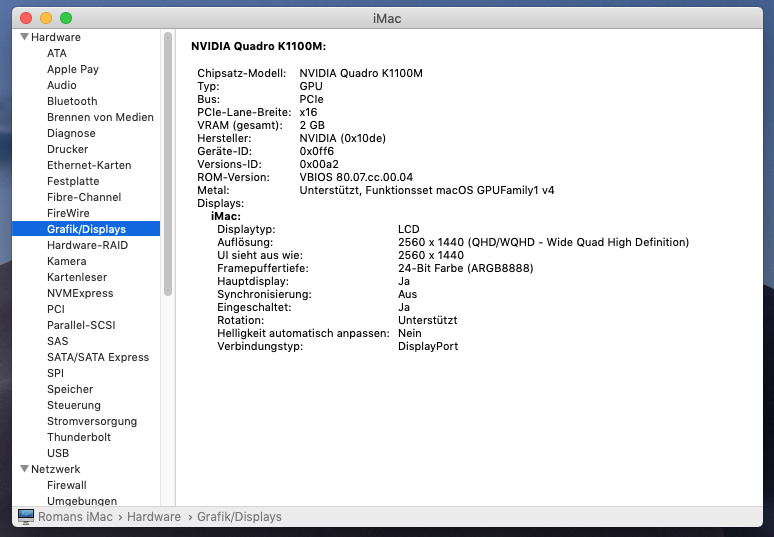The image size is (774, 537).
Task: Show Kartenleser information
Action: pos(77,277)
